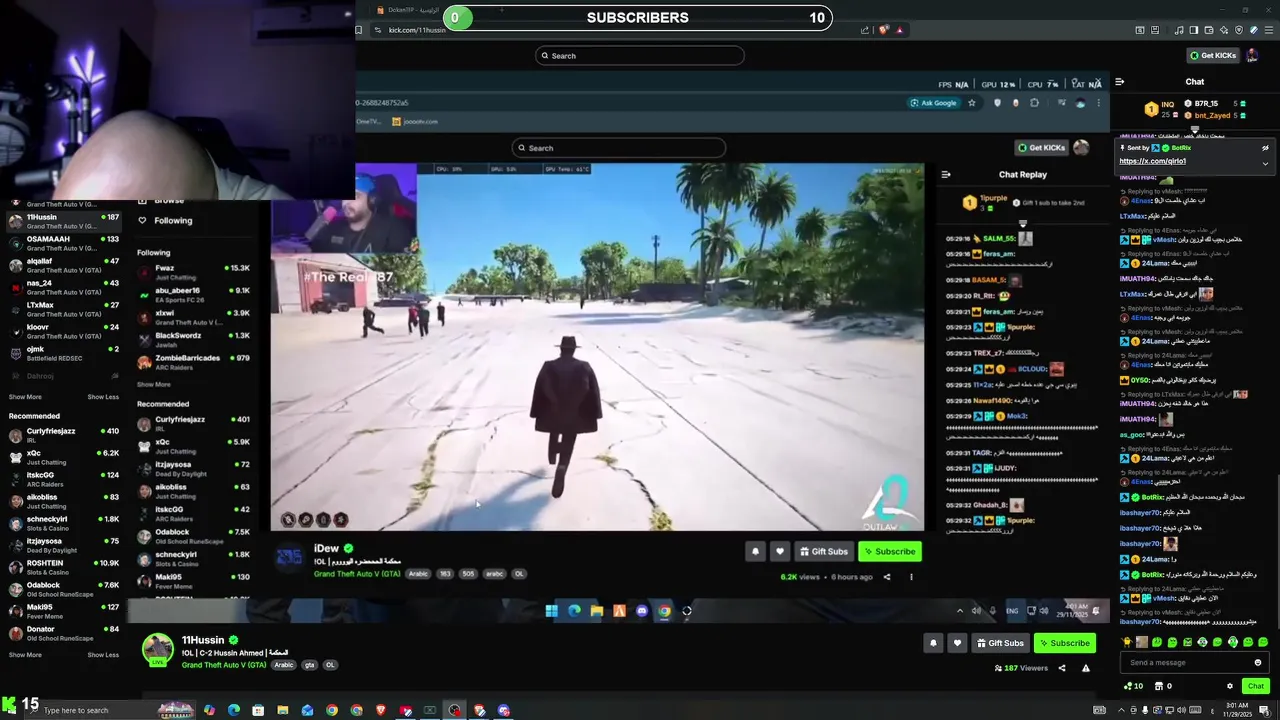Open volume control in bottom system tray
Image resolution: width=1280 pixels, height=720 pixels.
coord(1182,710)
